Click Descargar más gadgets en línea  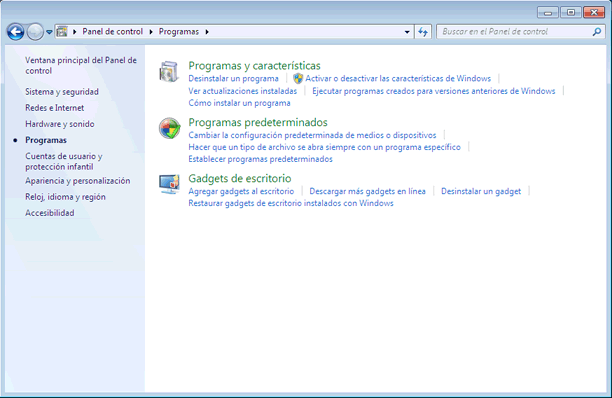(x=367, y=191)
